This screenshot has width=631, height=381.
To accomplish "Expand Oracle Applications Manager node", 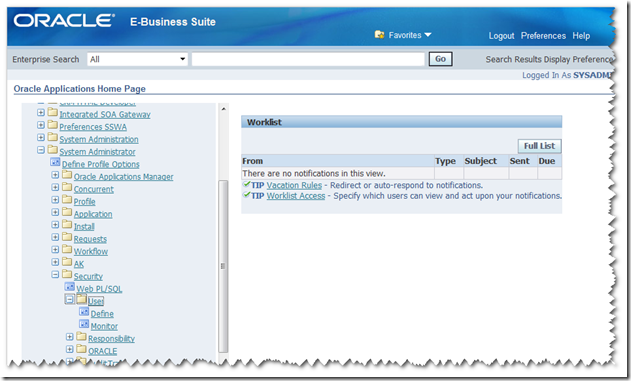I will pos(55,175).
